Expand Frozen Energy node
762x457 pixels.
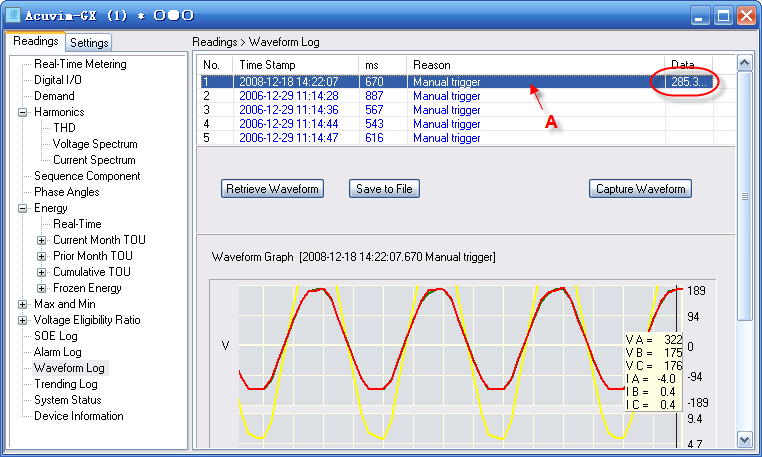pyautogui.click(x=41, y=289)
